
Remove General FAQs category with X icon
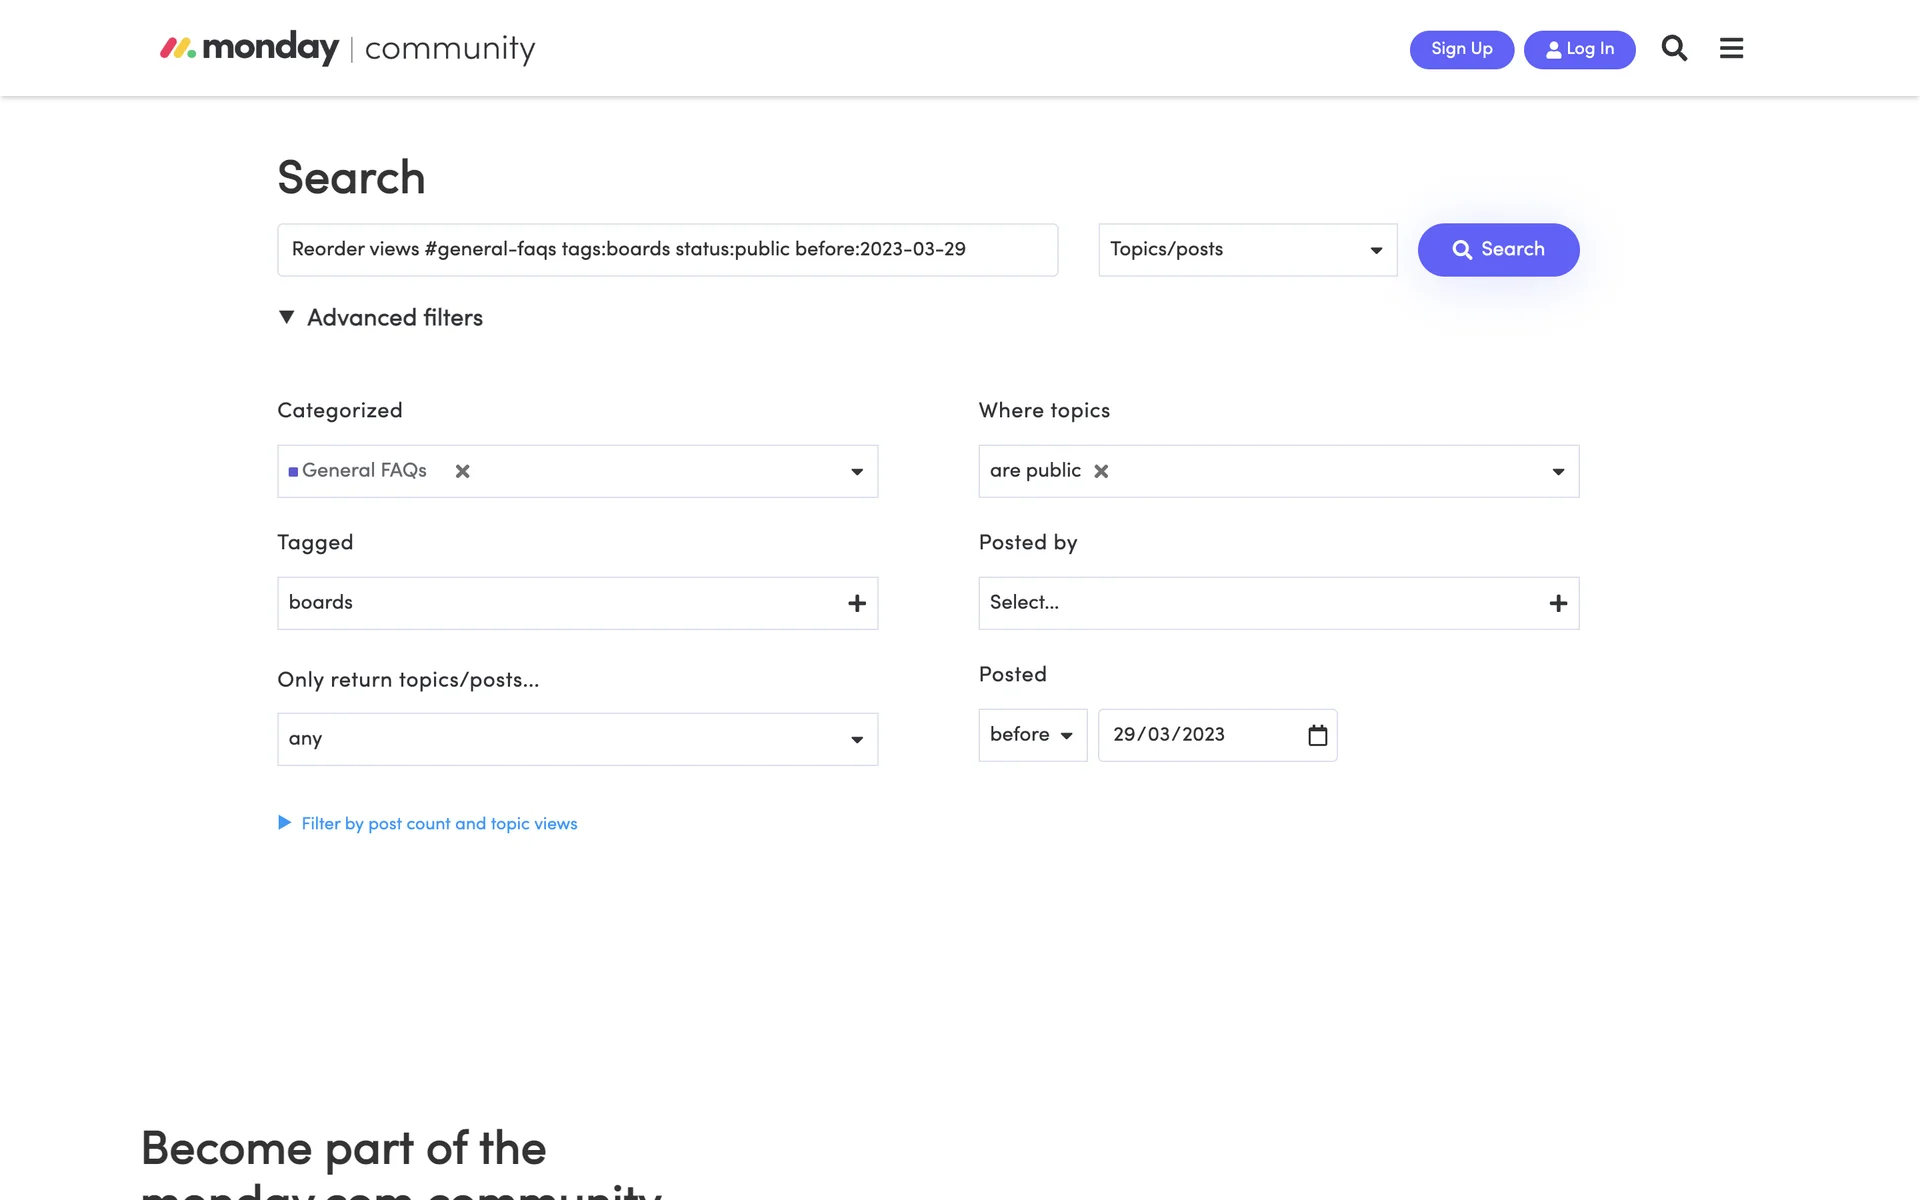(x=462, y=471)
